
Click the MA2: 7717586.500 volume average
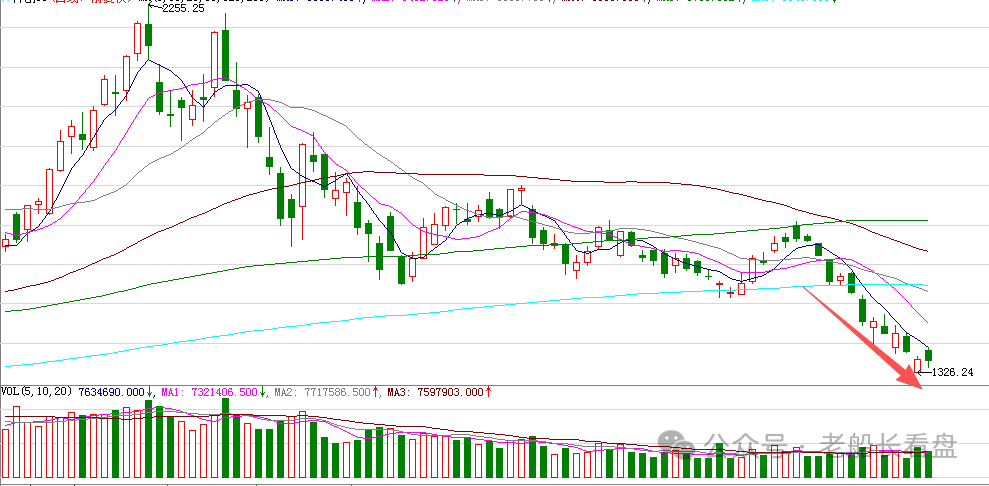[322, 391]
